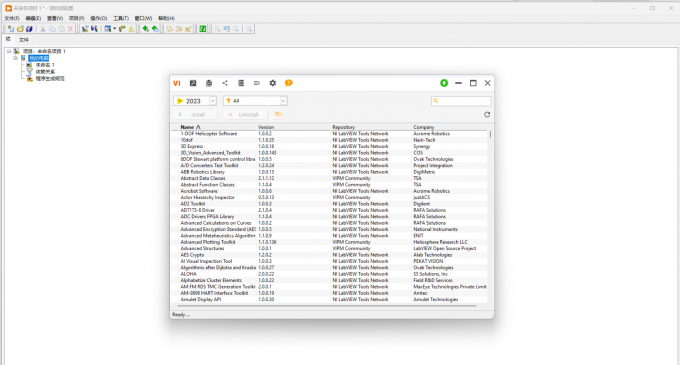Select 依赖关系 in project tree

tap(45, 72)
